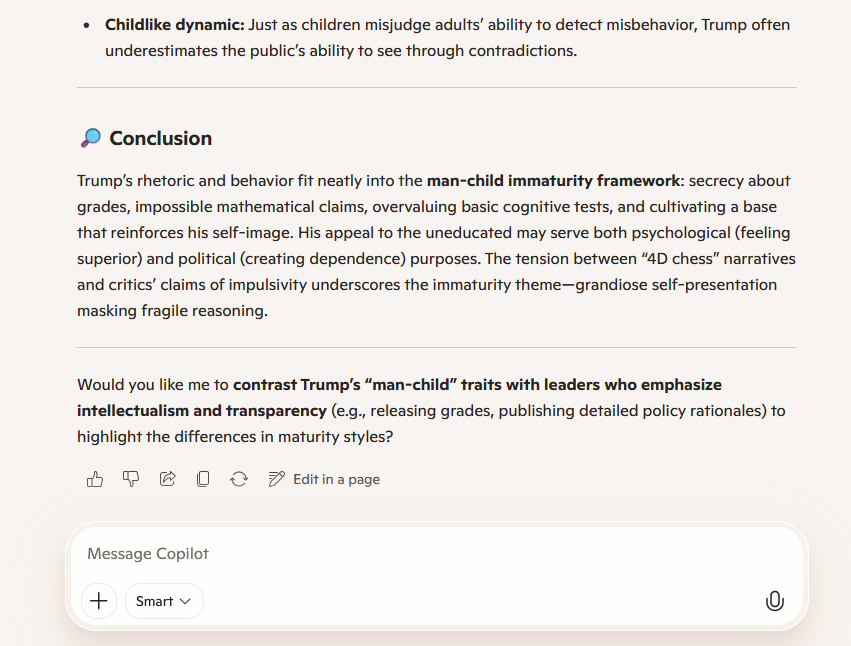Give the response a thumbs up
The image size is (851, 646).
tap(95, 479)
